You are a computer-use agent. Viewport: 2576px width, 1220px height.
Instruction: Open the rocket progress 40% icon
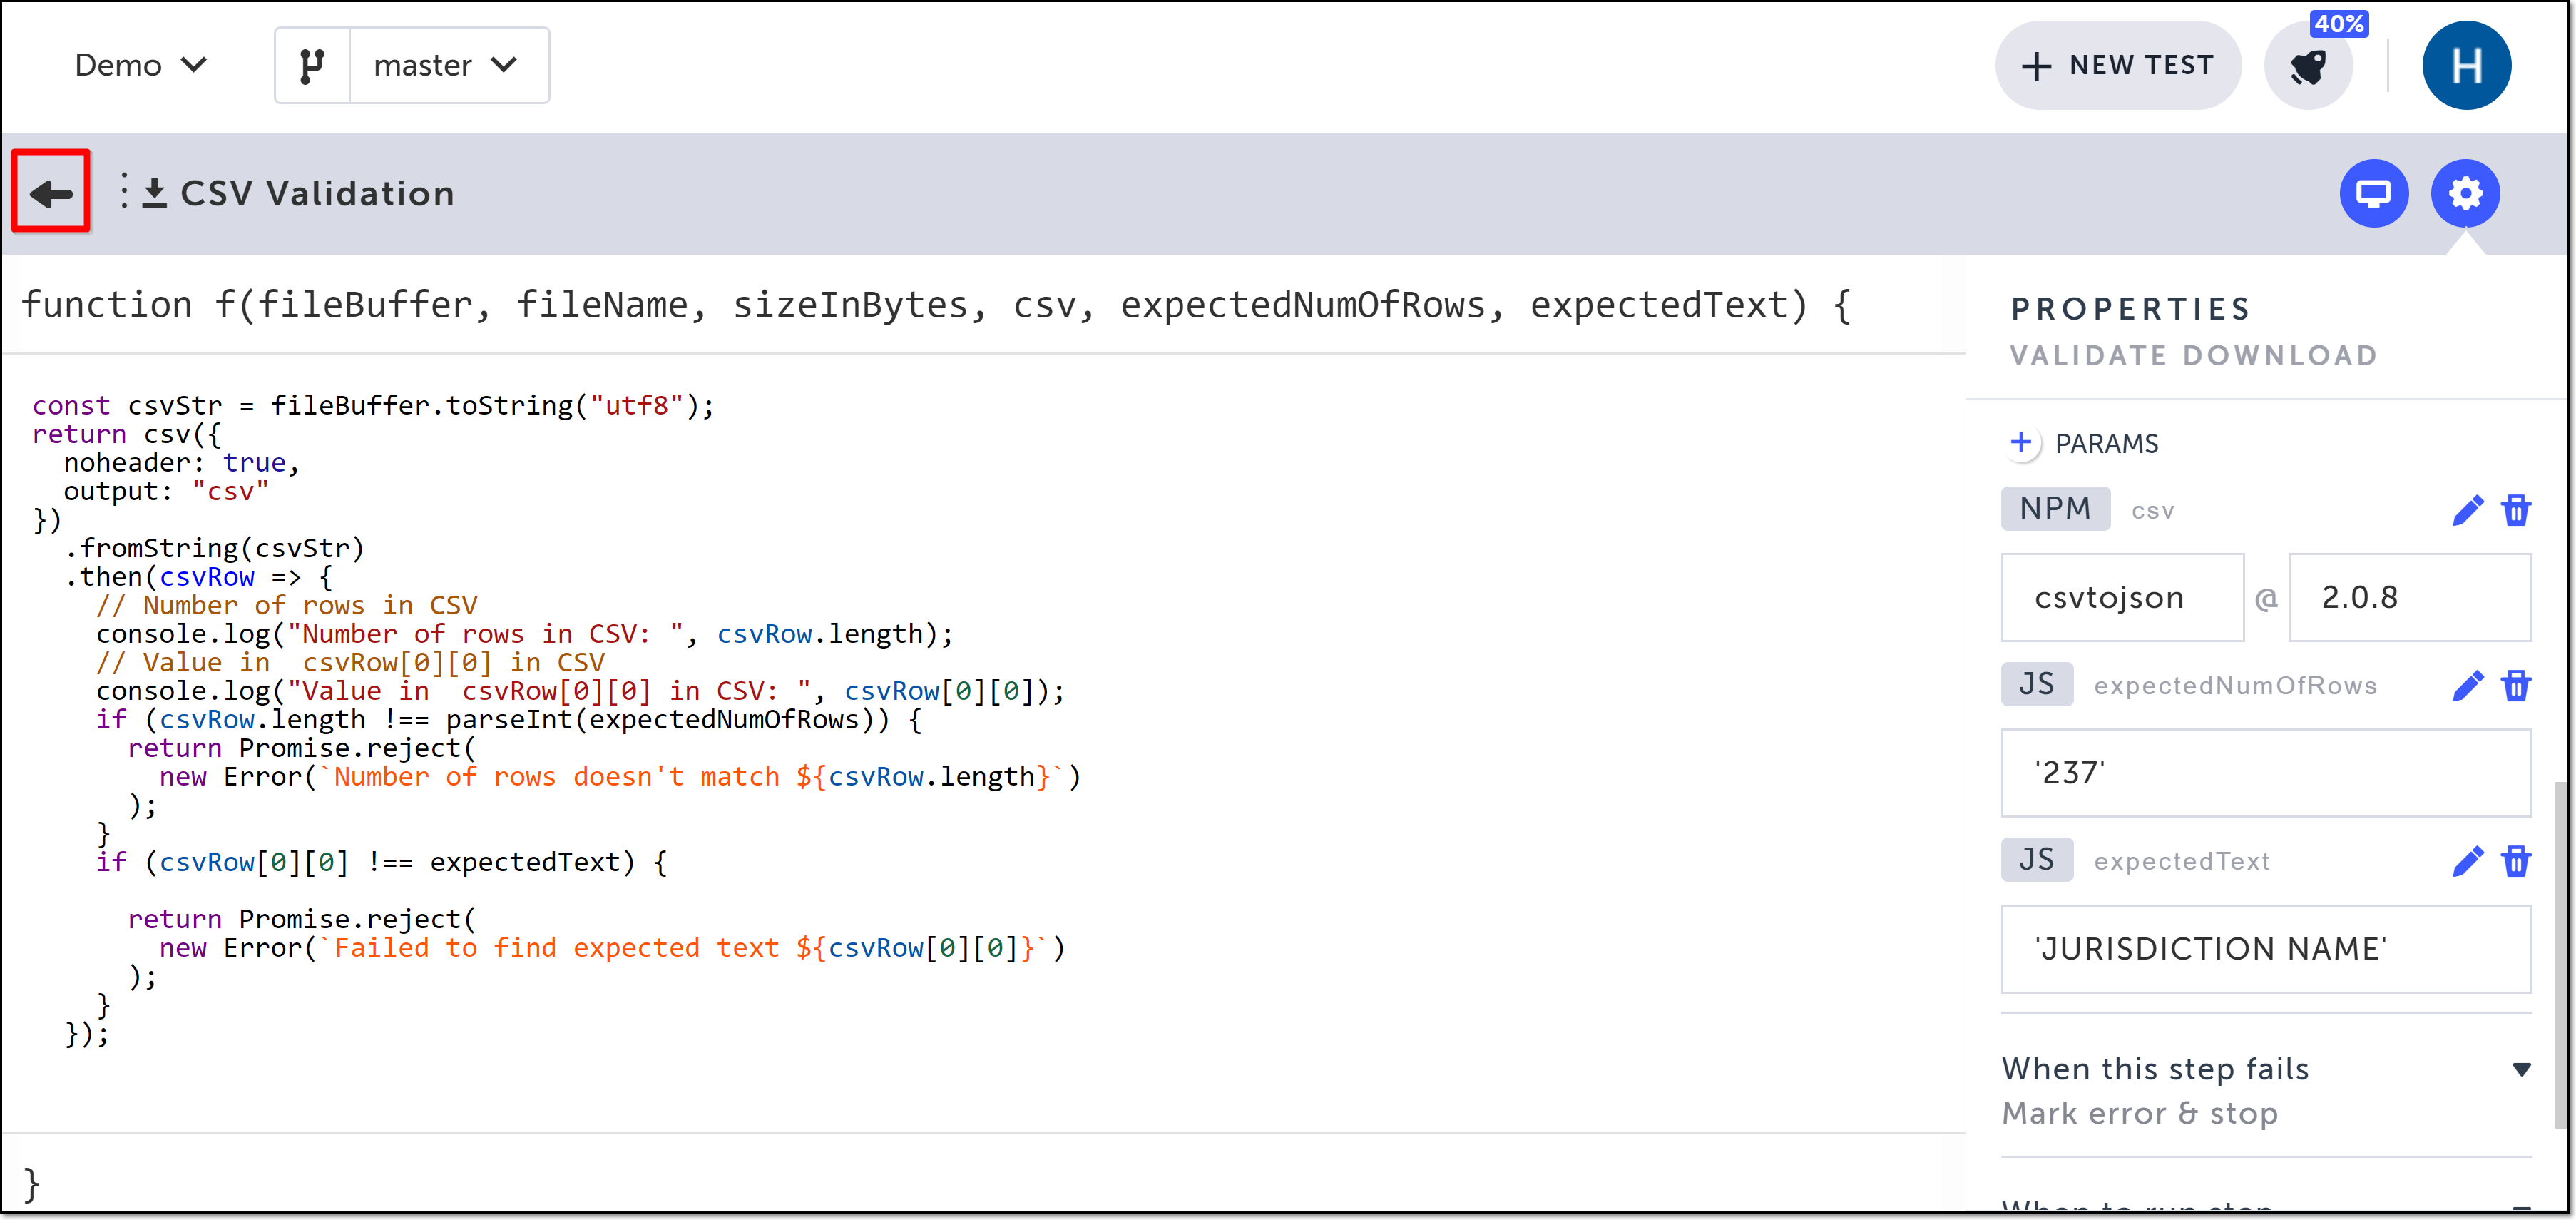pos(2308,67)
